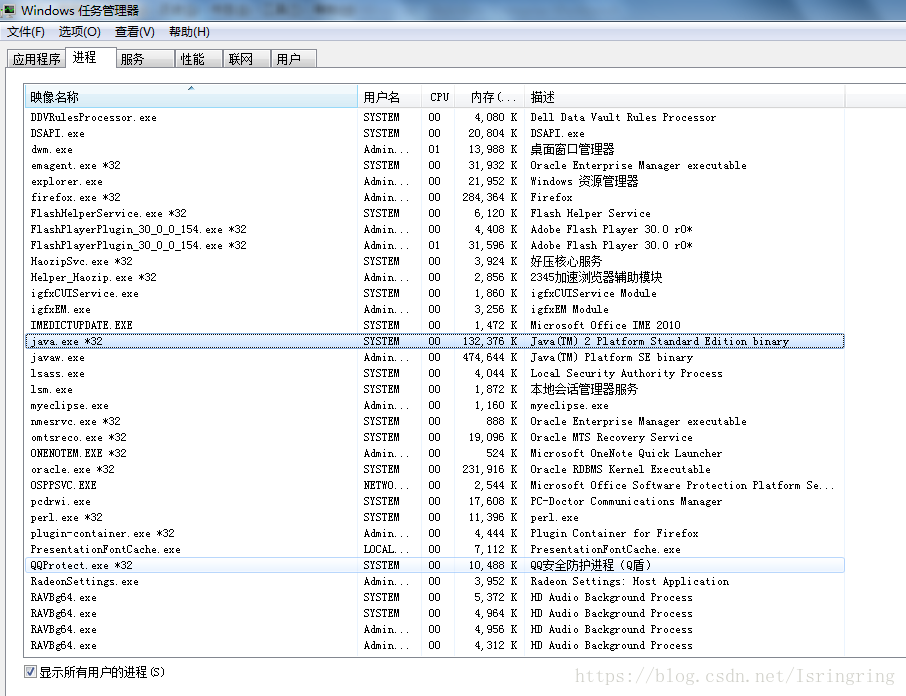Click description Microsoft OneNote Quick Launcher
The height and width of the screenshot is (696, 906).
point(626,453)
